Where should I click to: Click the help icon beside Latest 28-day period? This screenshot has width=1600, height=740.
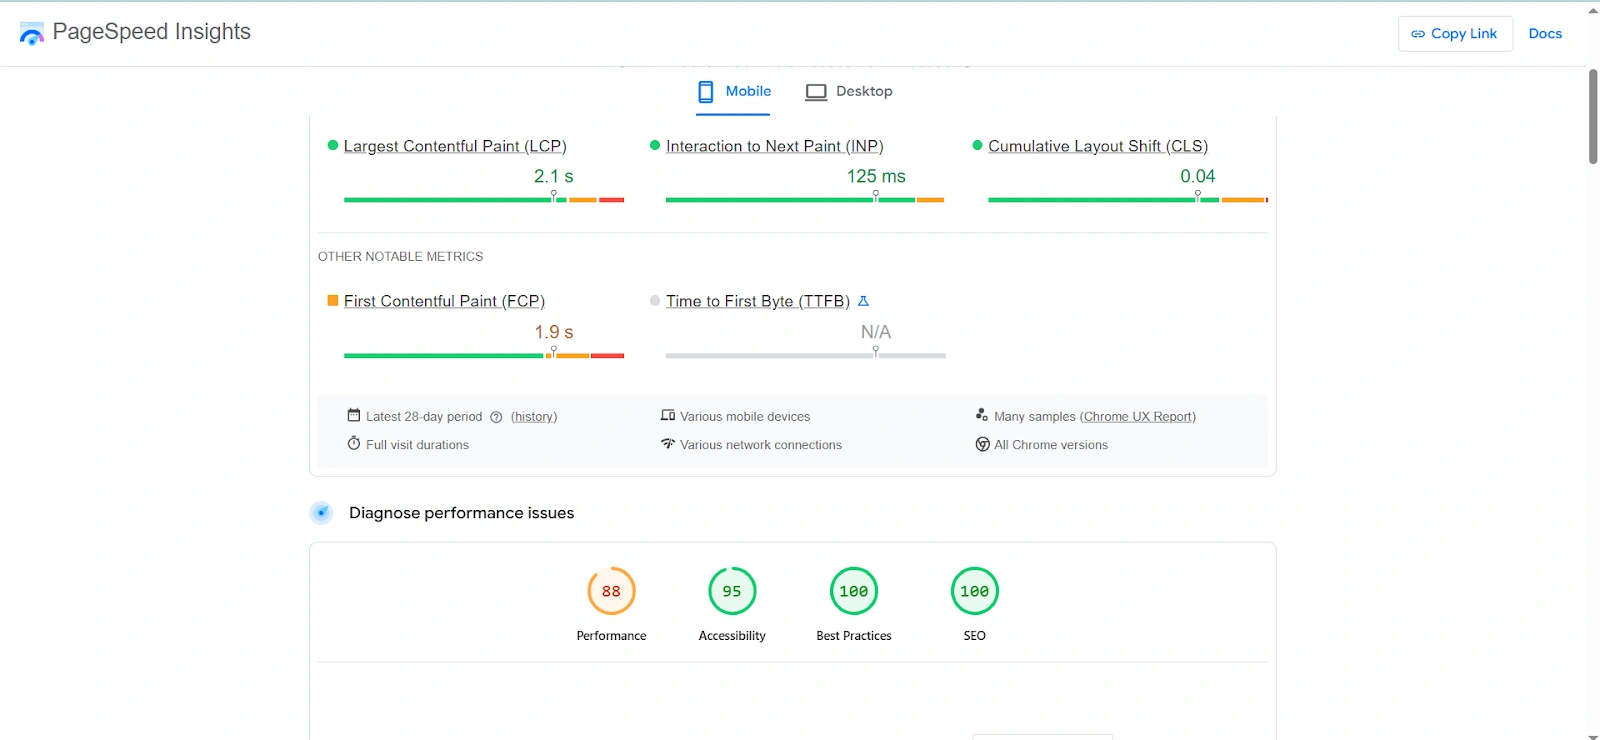[x=496, y=417]
